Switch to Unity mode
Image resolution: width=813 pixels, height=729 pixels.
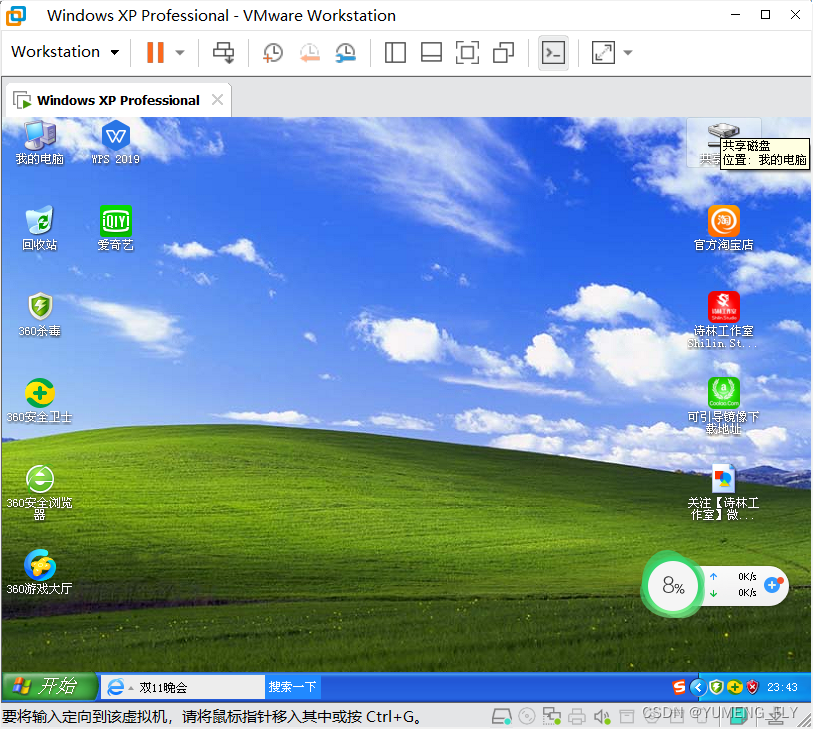[x=503, y=52]
